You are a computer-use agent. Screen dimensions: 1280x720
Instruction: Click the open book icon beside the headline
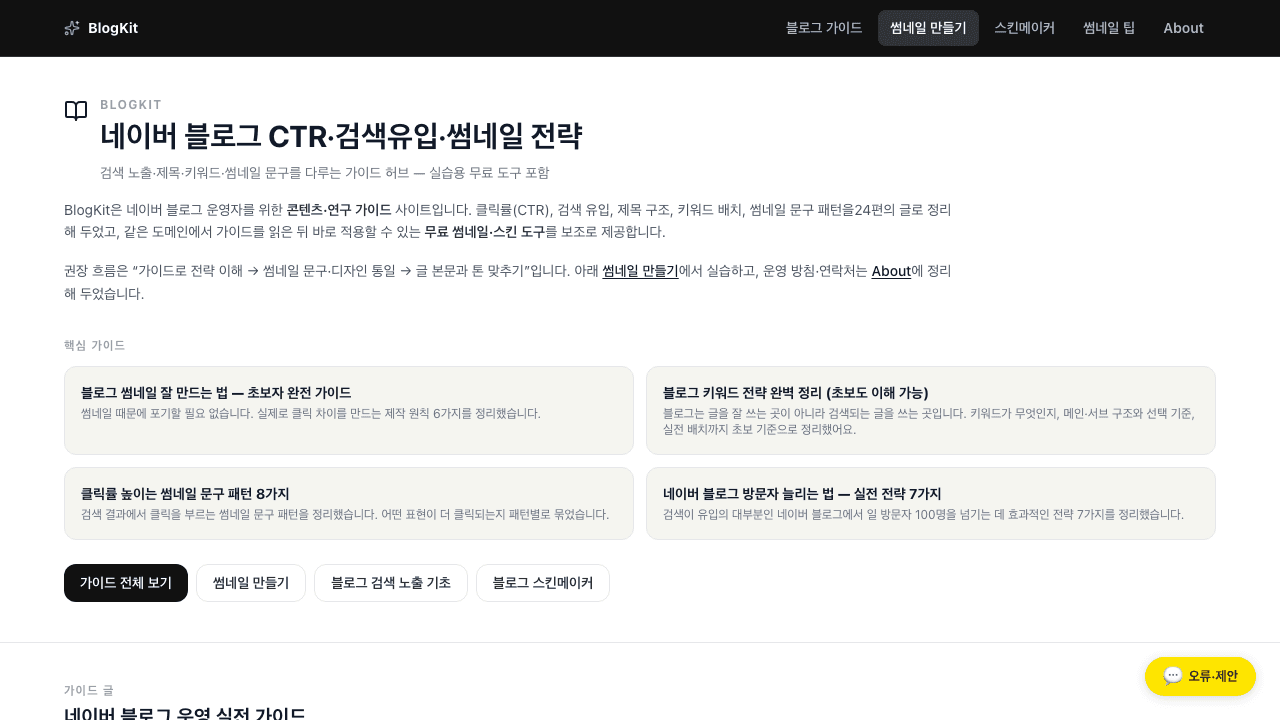click(76, 111)
